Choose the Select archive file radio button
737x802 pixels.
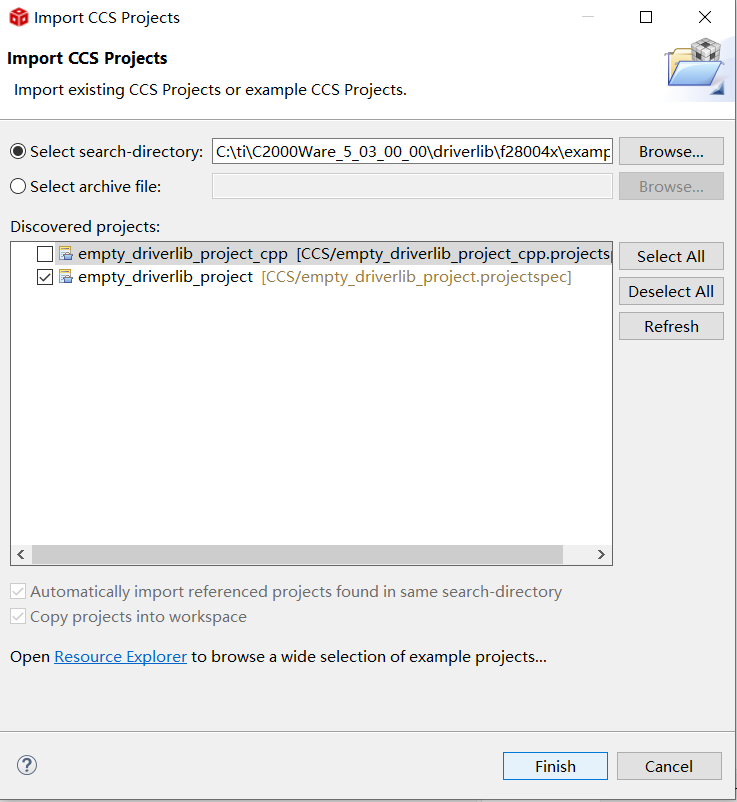[18, 186]
